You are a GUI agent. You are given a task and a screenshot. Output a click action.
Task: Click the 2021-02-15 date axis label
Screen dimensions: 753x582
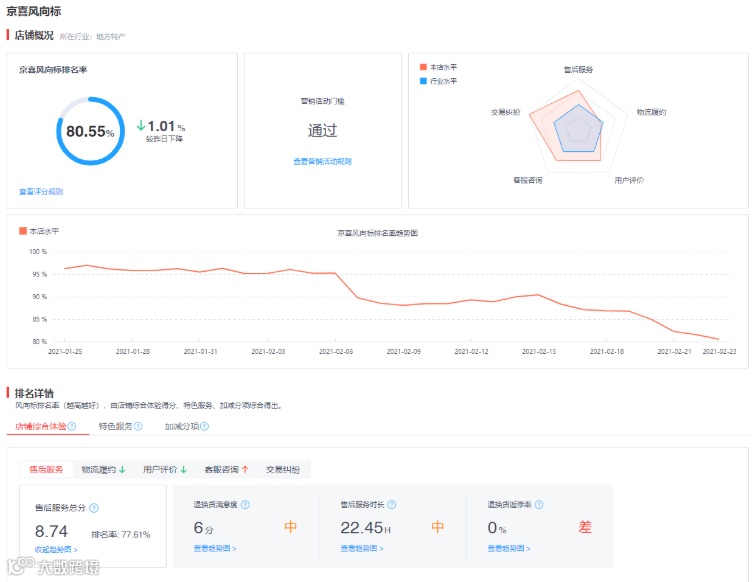539,352
